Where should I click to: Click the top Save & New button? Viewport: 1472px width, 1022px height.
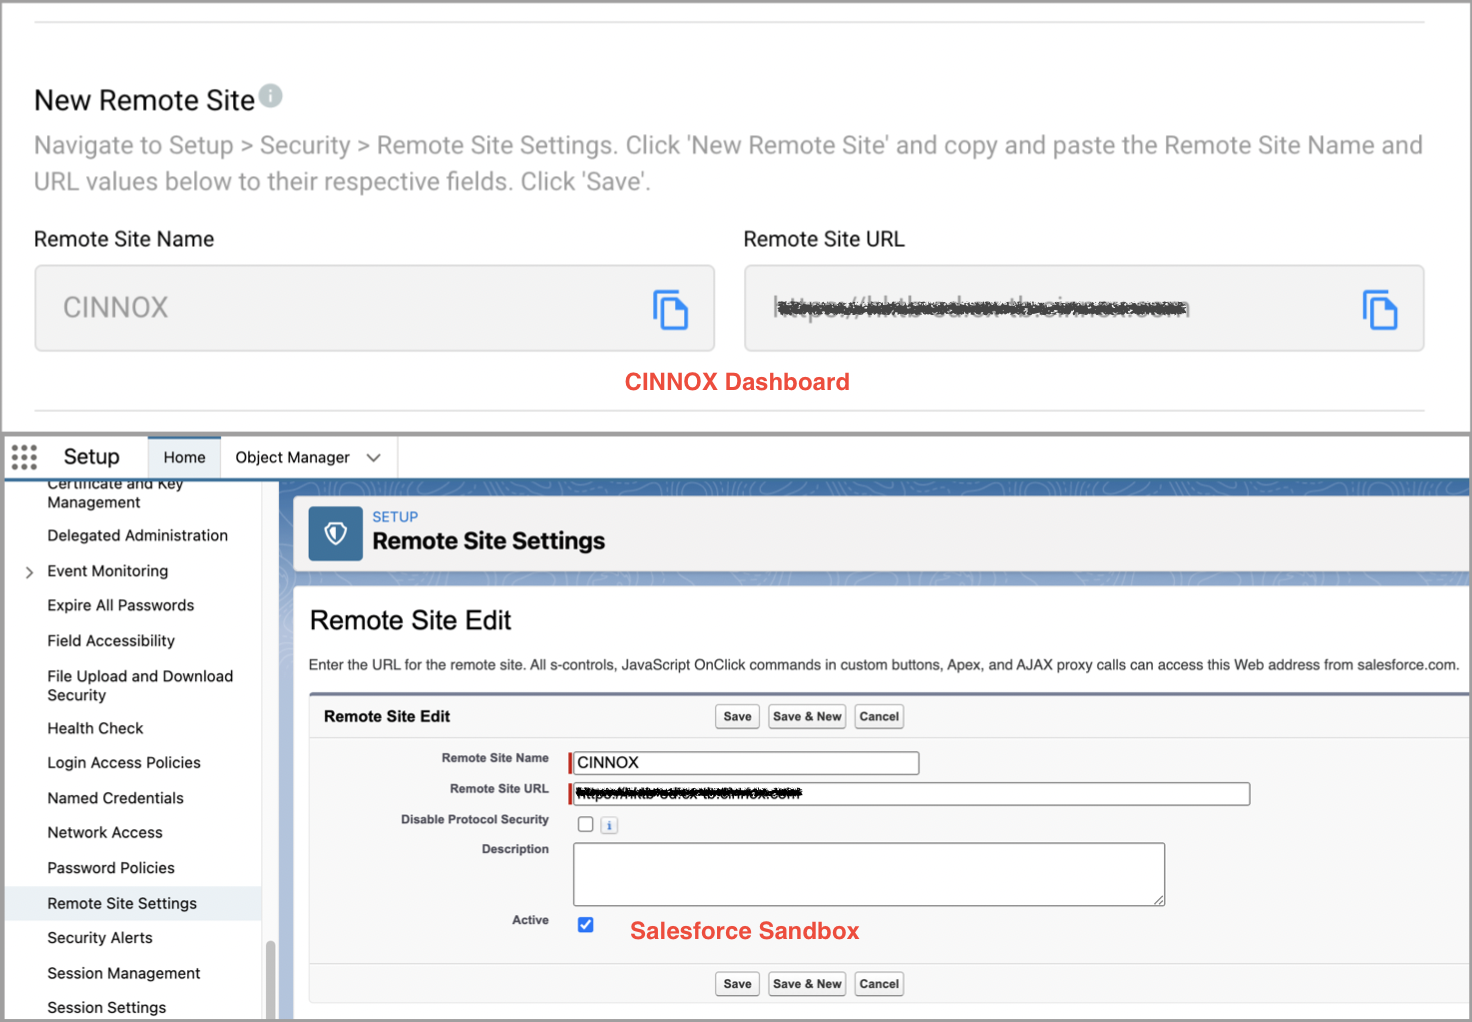[x=807, y=716]
